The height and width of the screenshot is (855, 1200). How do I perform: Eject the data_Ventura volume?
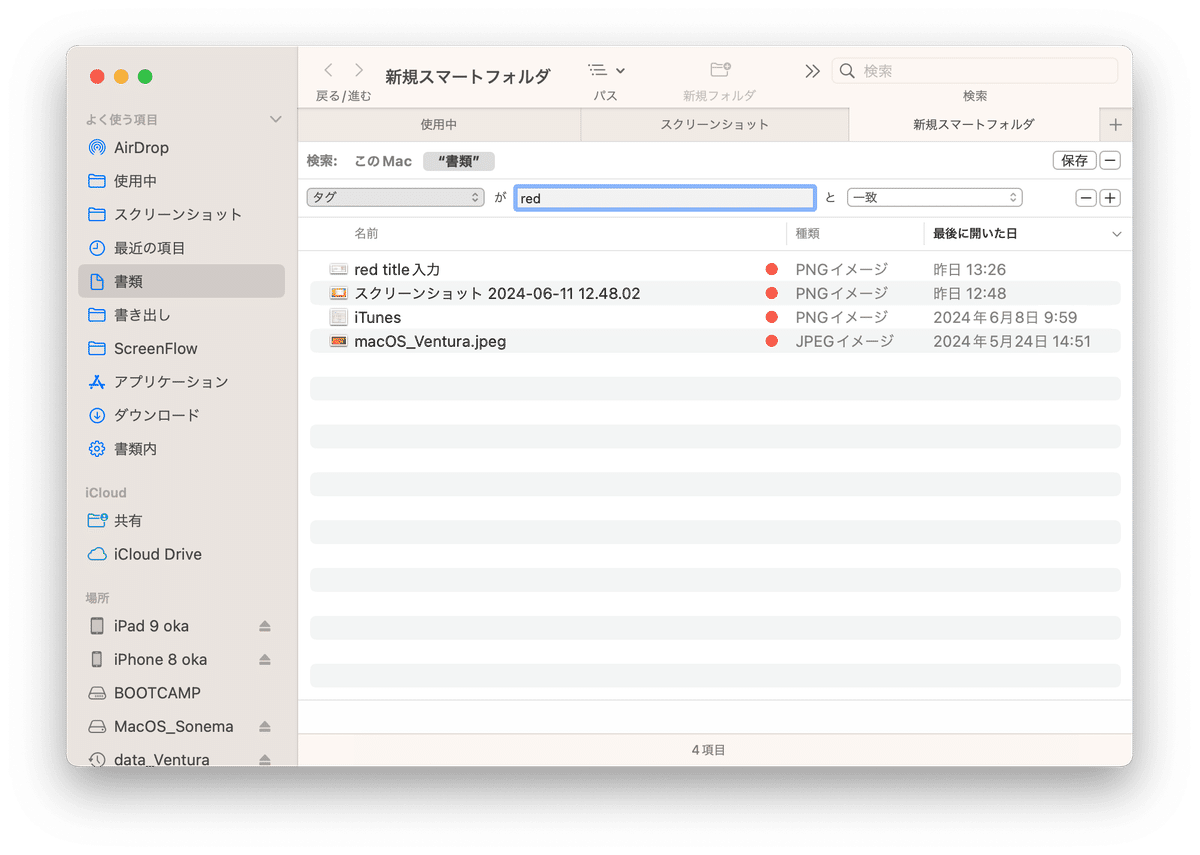coord(265,759)
